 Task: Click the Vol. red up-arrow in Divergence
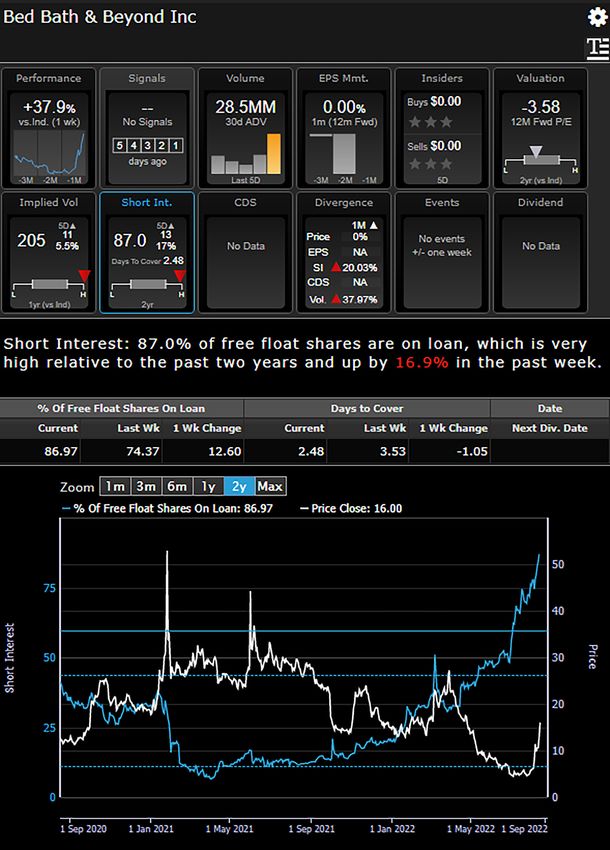click(336, 299)
